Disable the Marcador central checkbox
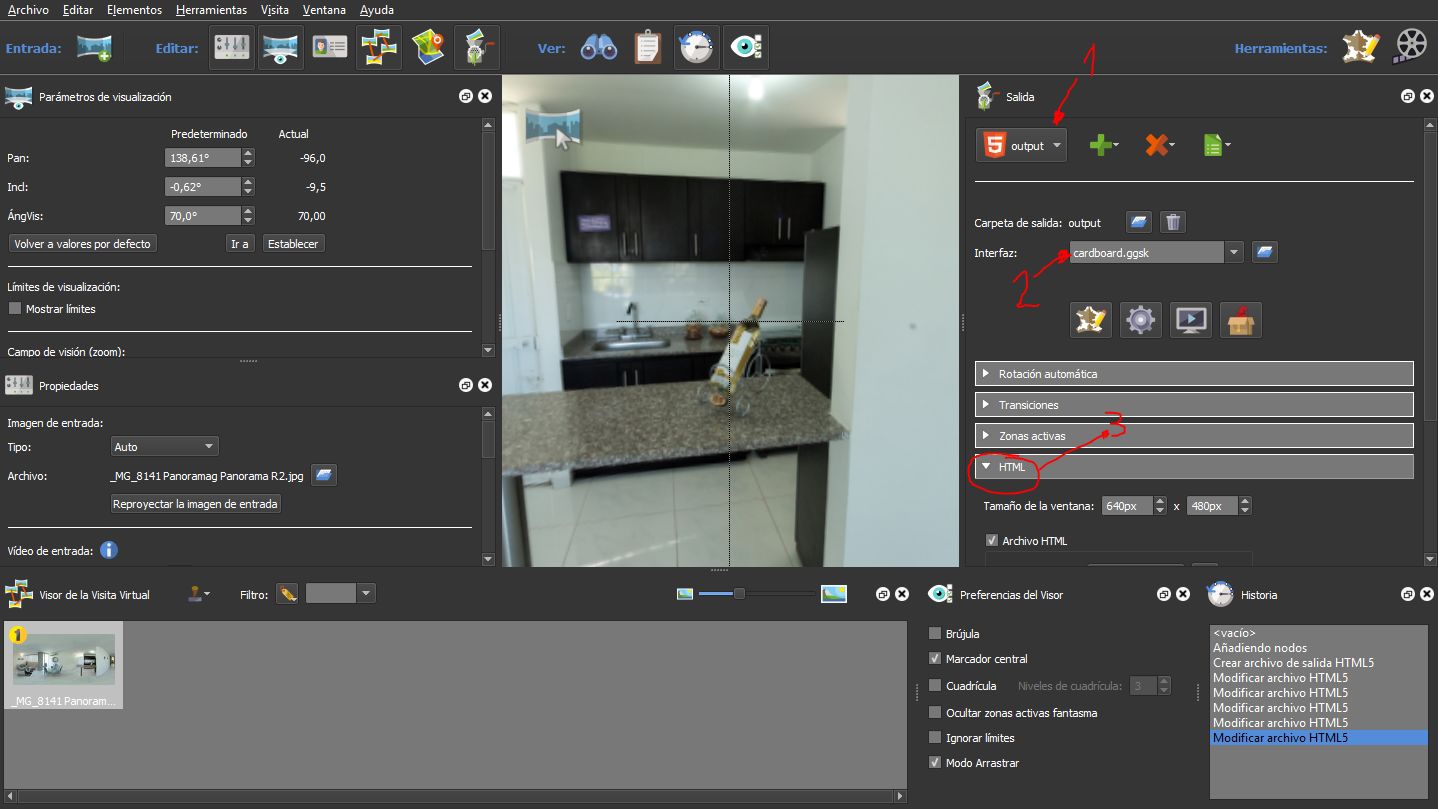 (x=935, y=658)
